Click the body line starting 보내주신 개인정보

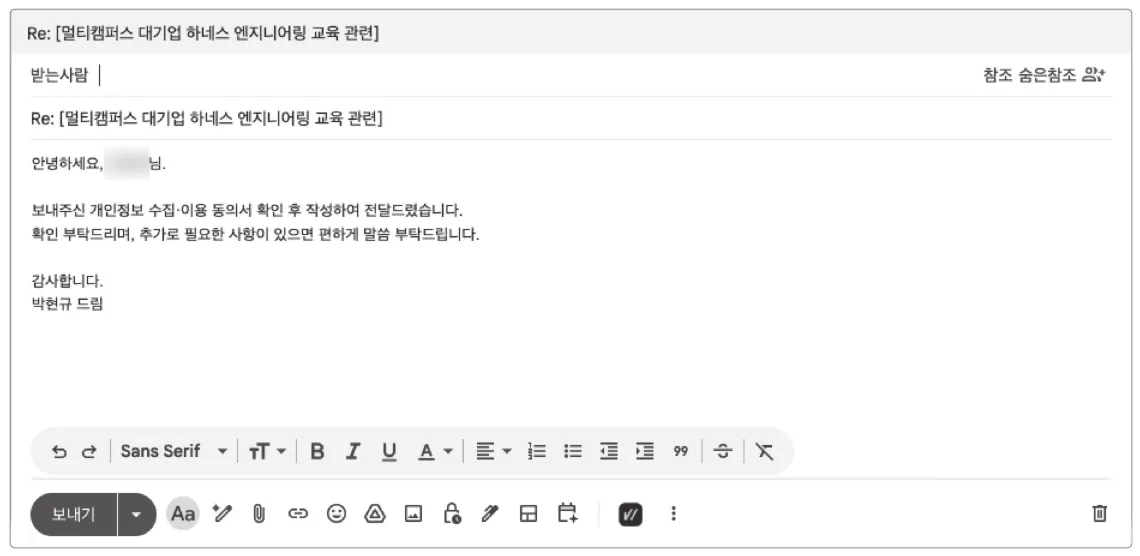click(x=247, y=211)
